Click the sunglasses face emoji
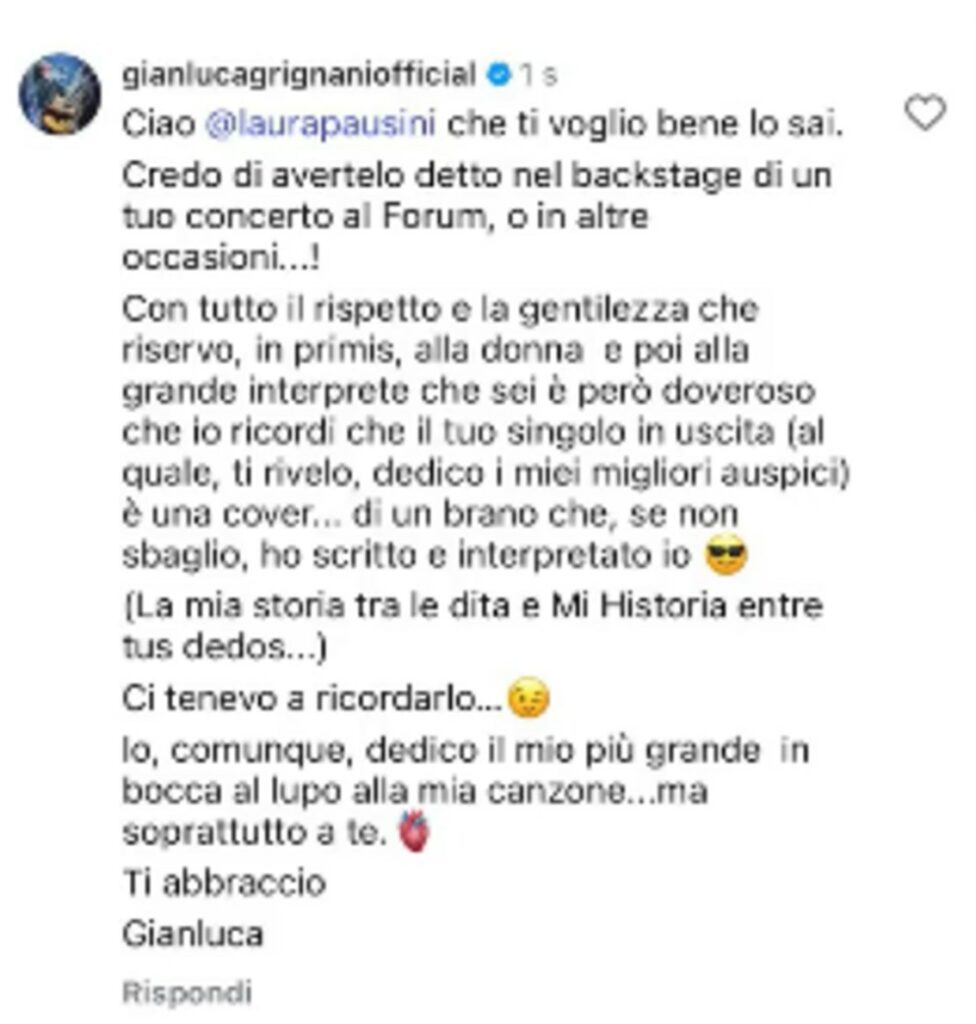976x1024 pixels. tap(726, 555)
